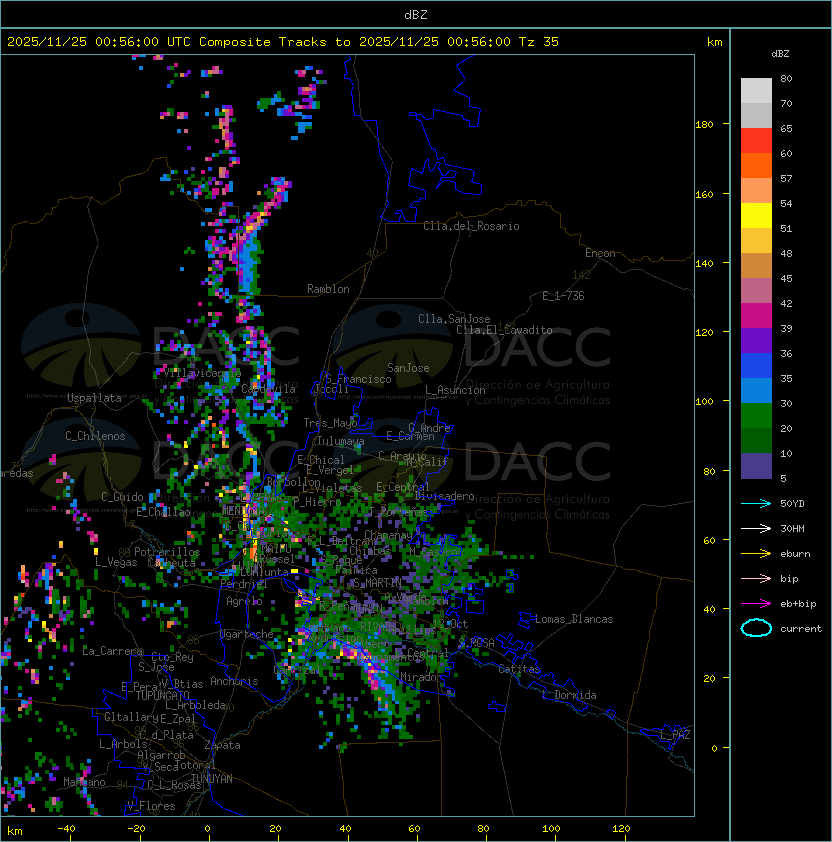Viewport: 832px width, 842px height.
Task: Click the yellow eburn arrow legend icon
Action: [756, 554]
